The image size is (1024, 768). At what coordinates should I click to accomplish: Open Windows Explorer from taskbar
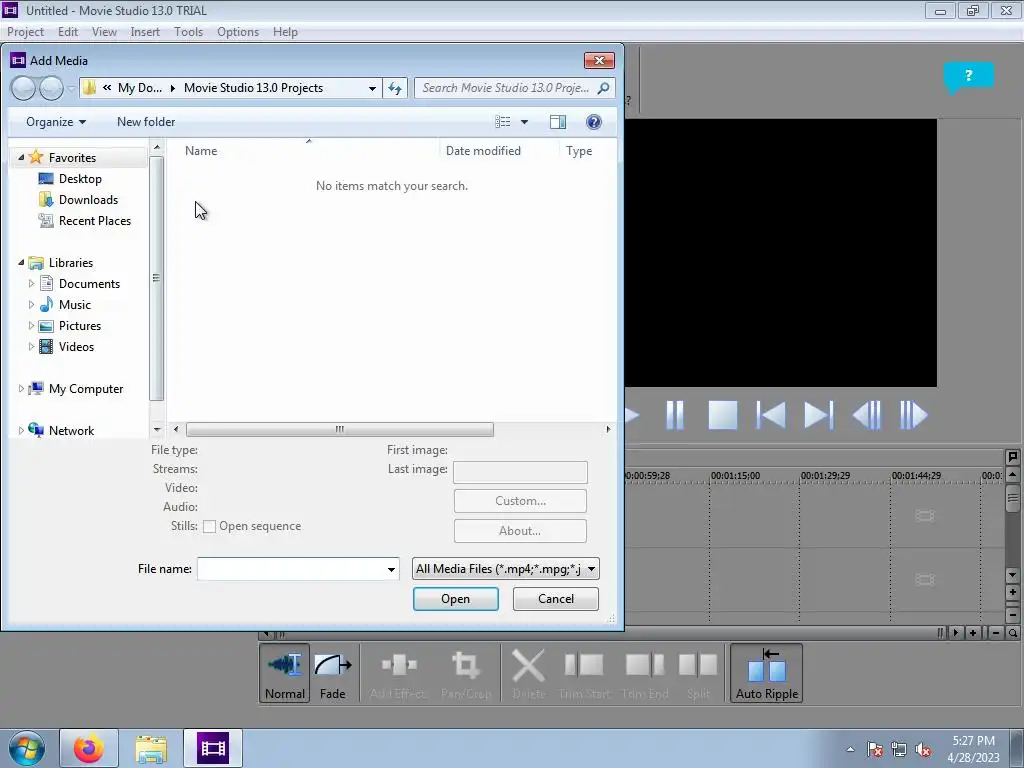click(151, 748)
